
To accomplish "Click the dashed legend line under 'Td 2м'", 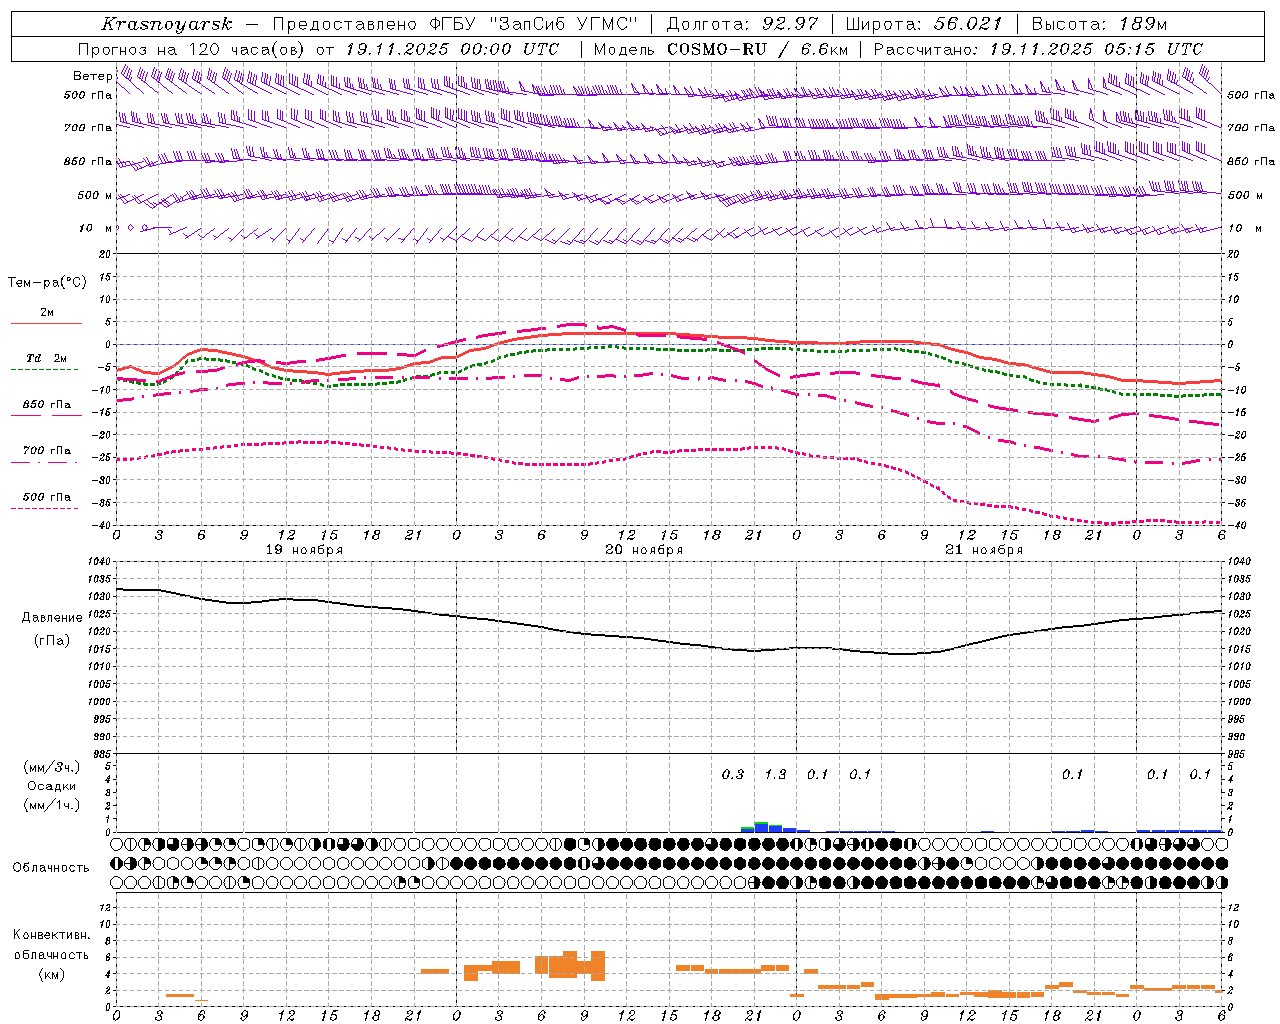I will click(45, 370).
